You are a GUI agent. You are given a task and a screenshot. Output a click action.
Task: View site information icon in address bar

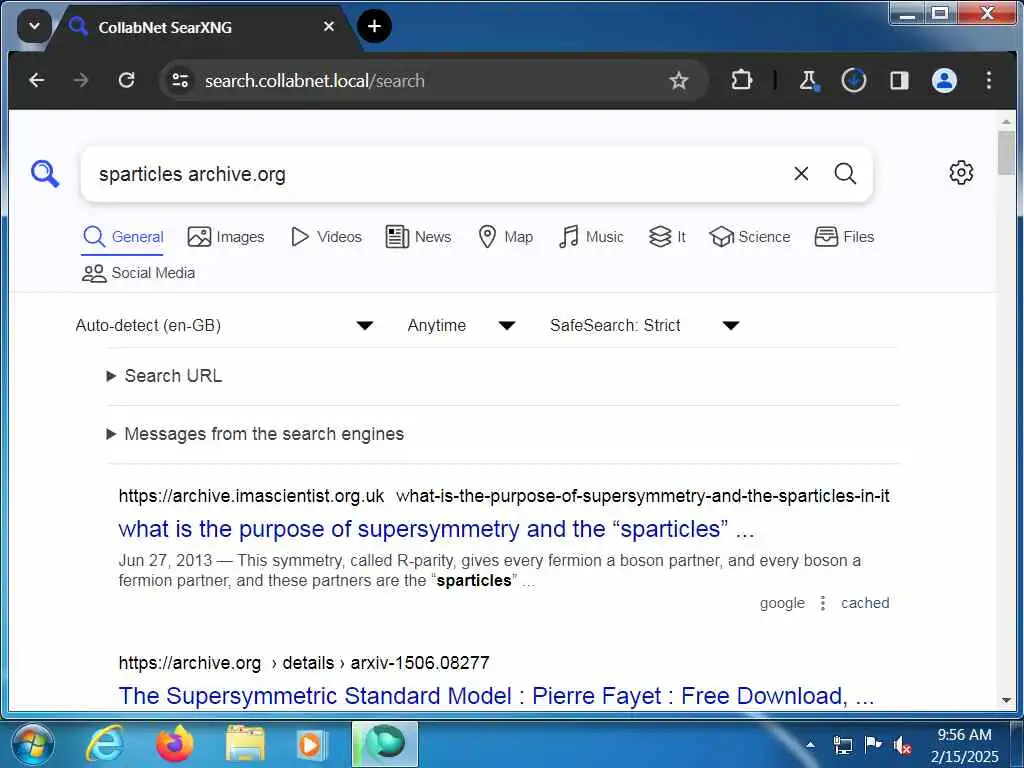pos(180,80)
